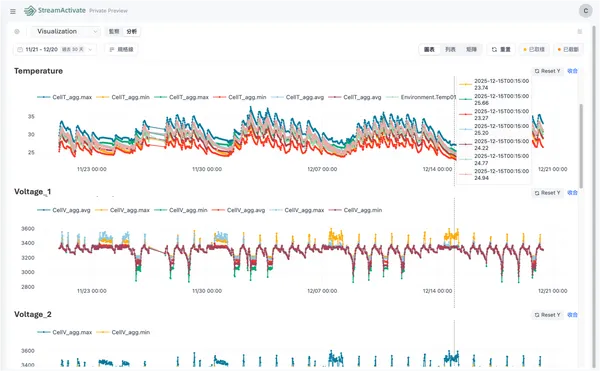This screenshot has height=371, width=600.
Task: Toggle green CellV_agg.min series in Voltage_1 legend
Action: pos(181,210)
